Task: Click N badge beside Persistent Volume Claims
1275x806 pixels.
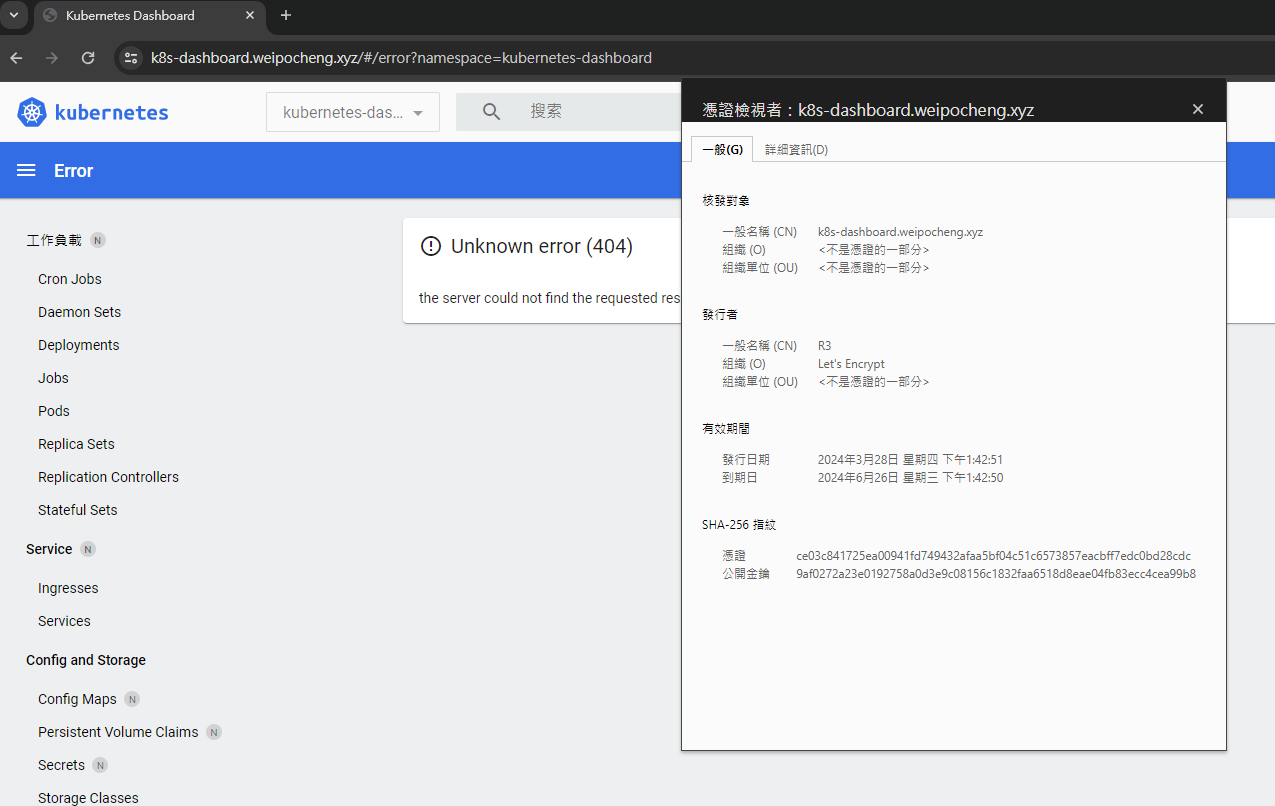Action: pos(214,732)
